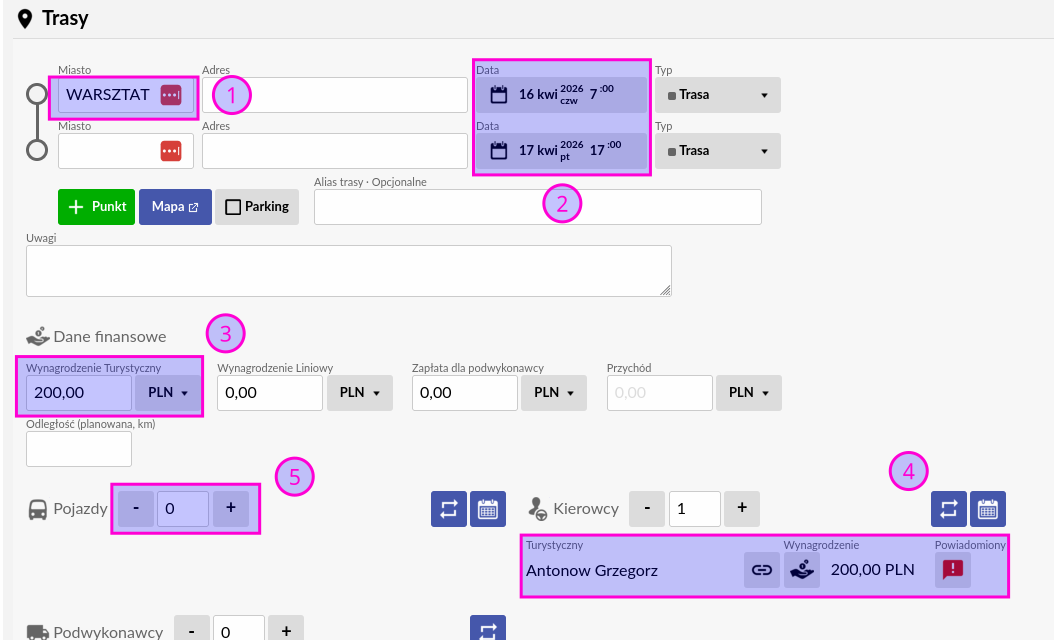Click the Alias trasy input field
This screenshot has height=640, width=1054.
click(537, 207)
